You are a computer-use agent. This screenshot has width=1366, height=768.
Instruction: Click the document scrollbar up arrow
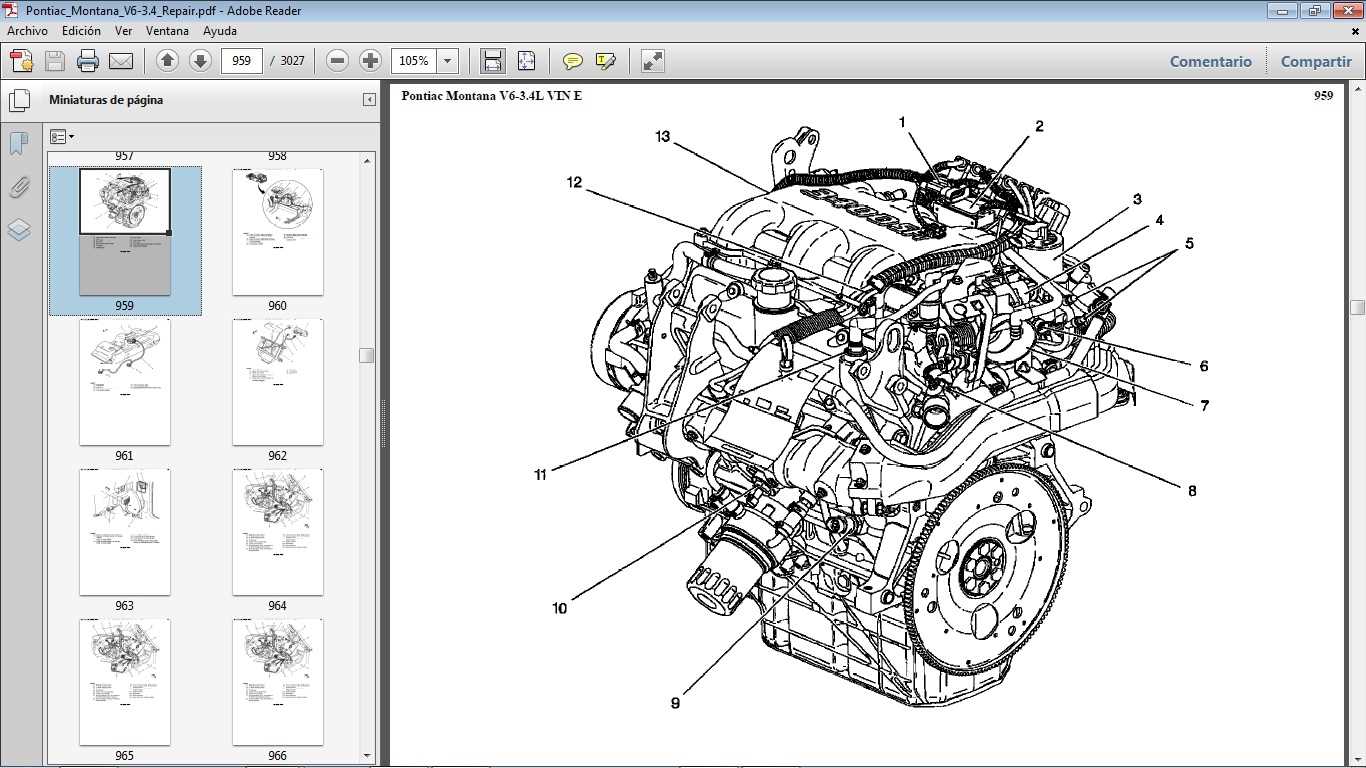[x=1357, y=90]
